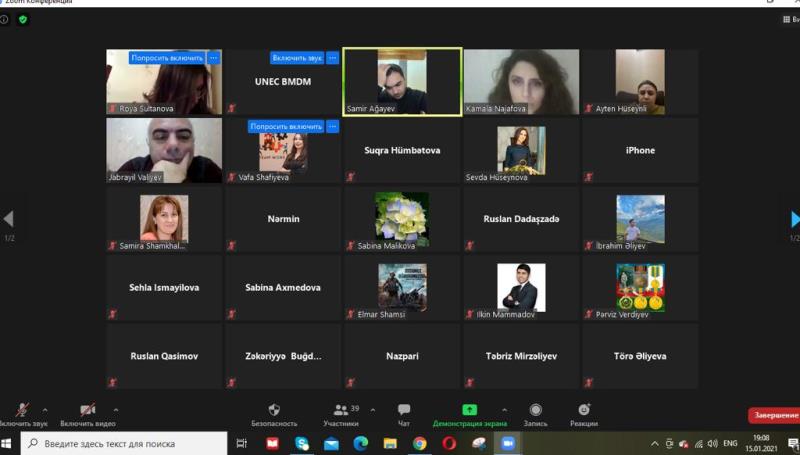Click the Ruslan Qasimov name tile
The image size is (800, 455).
tap(164, 356)
